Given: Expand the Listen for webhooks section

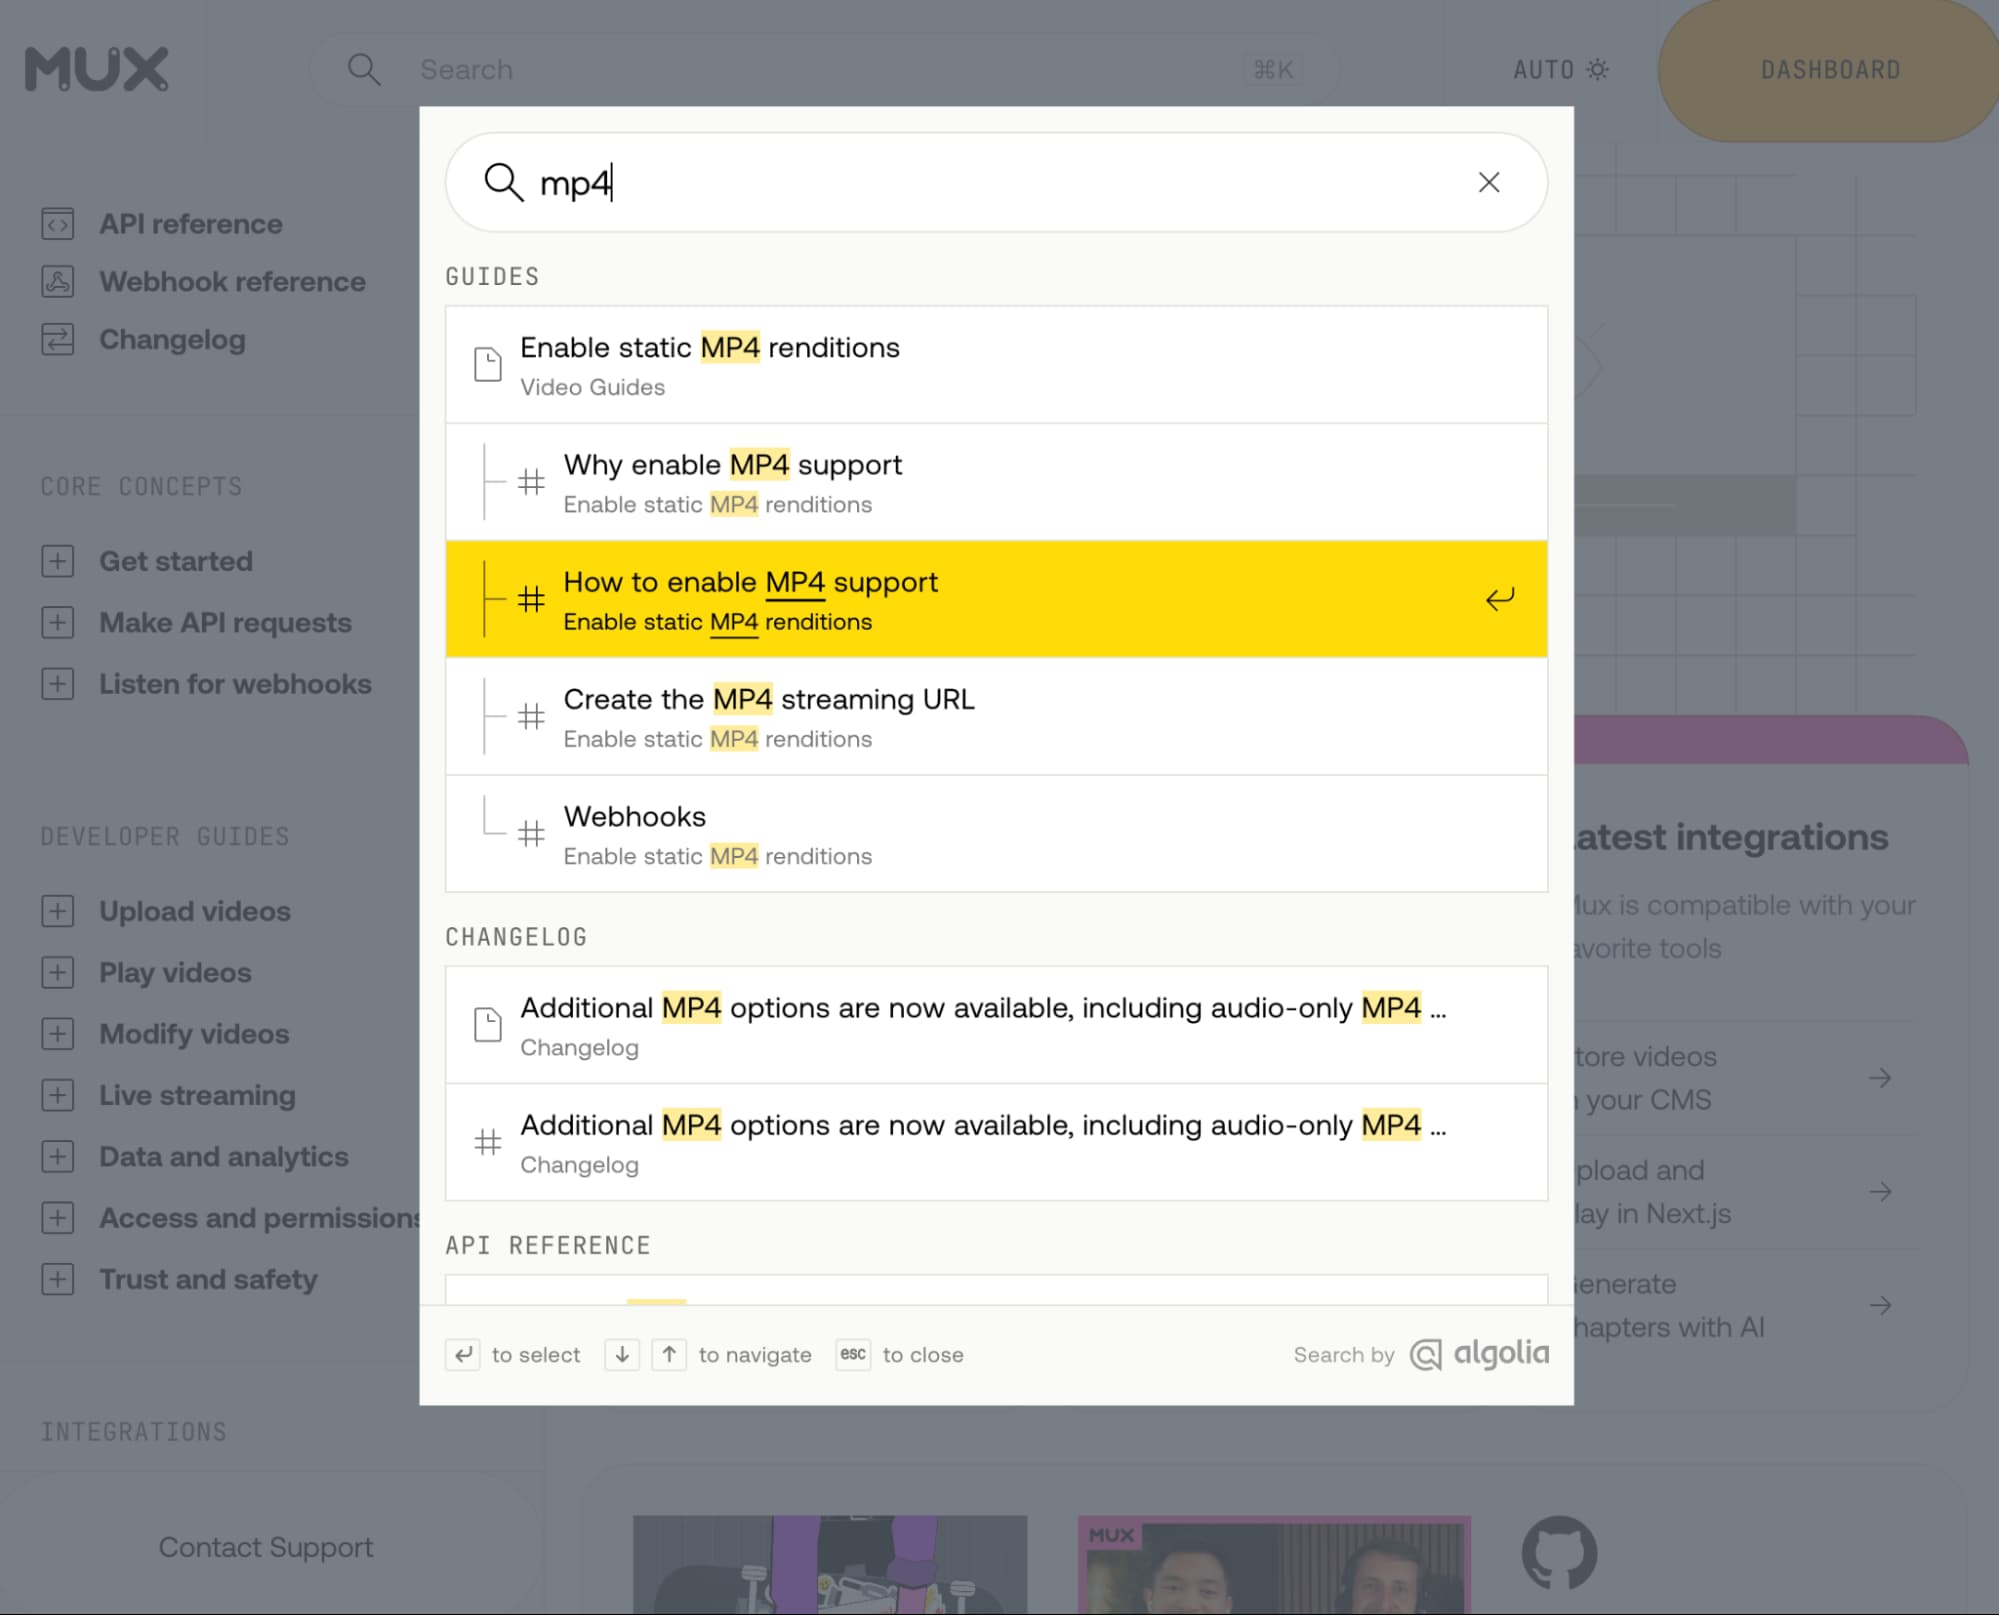Looking at the screenshot, I should 58,684.
